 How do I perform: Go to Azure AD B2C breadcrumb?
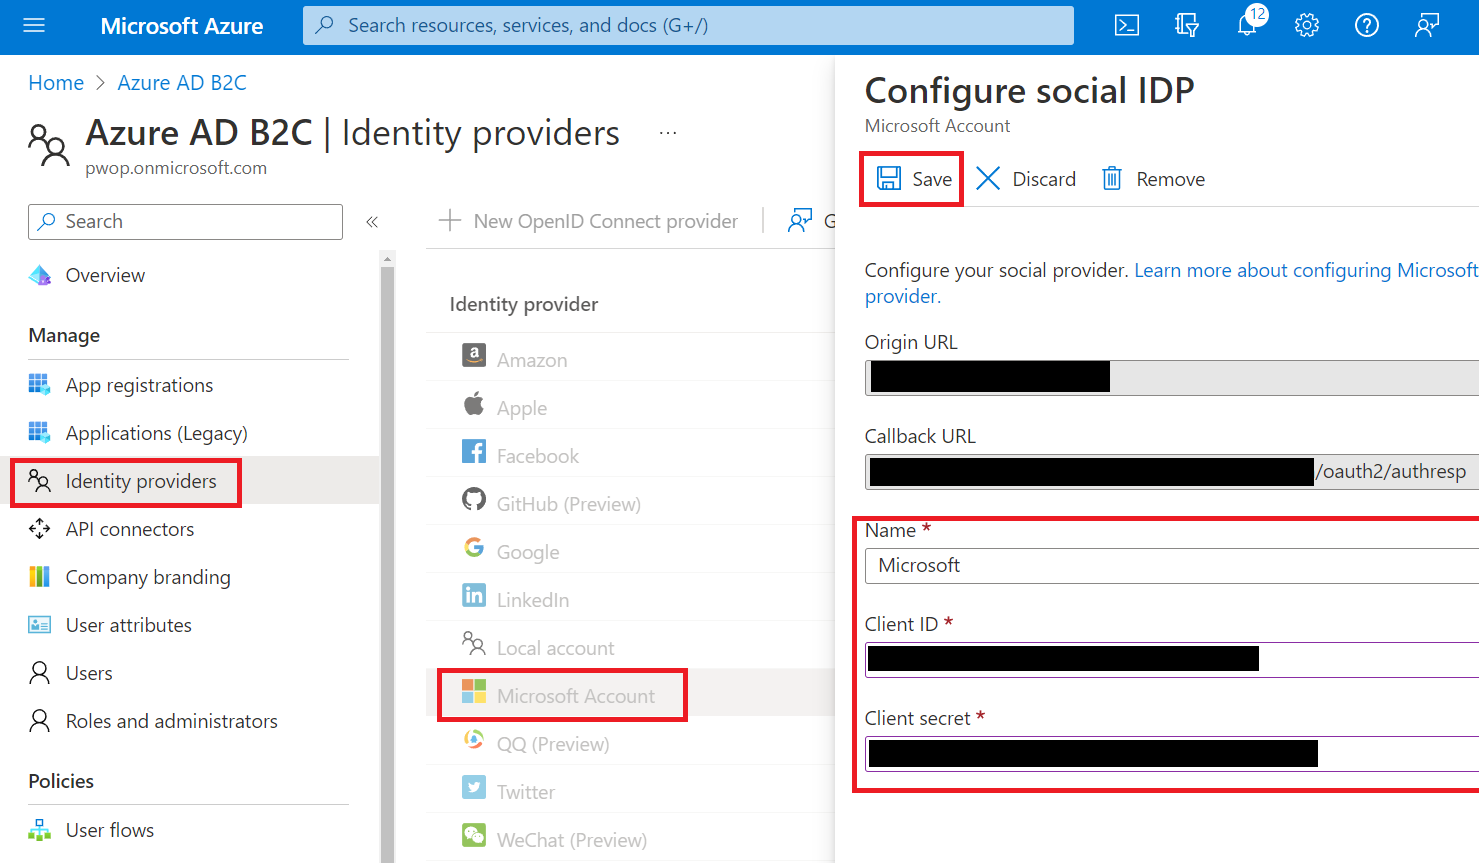182,83
